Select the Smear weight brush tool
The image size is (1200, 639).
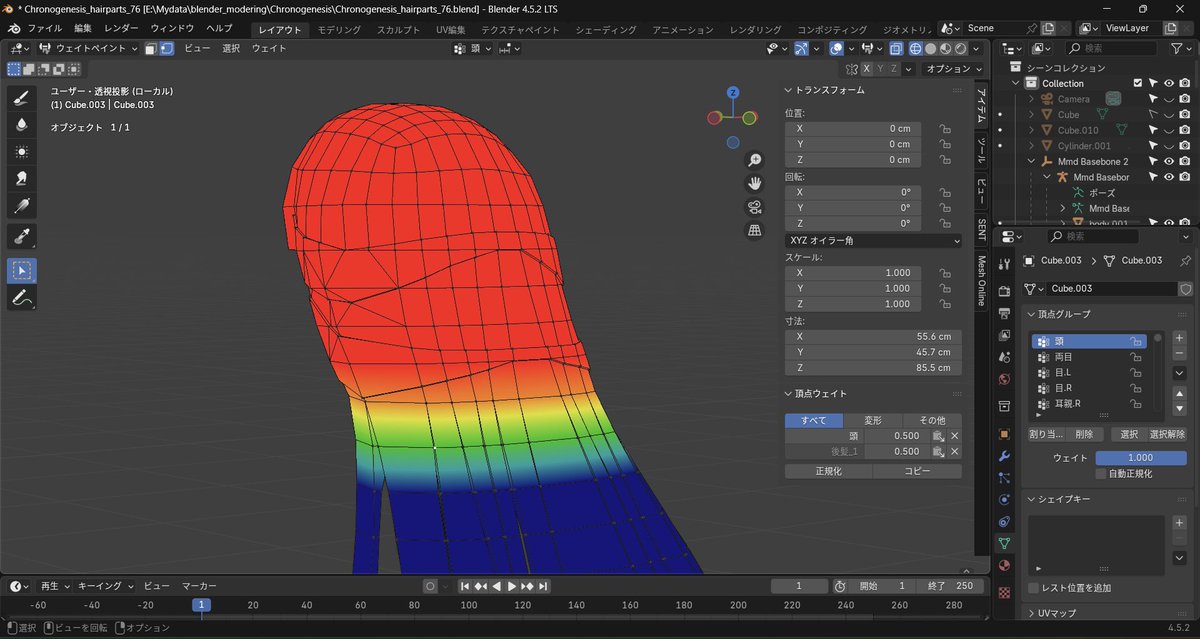(x=22, y=178)
